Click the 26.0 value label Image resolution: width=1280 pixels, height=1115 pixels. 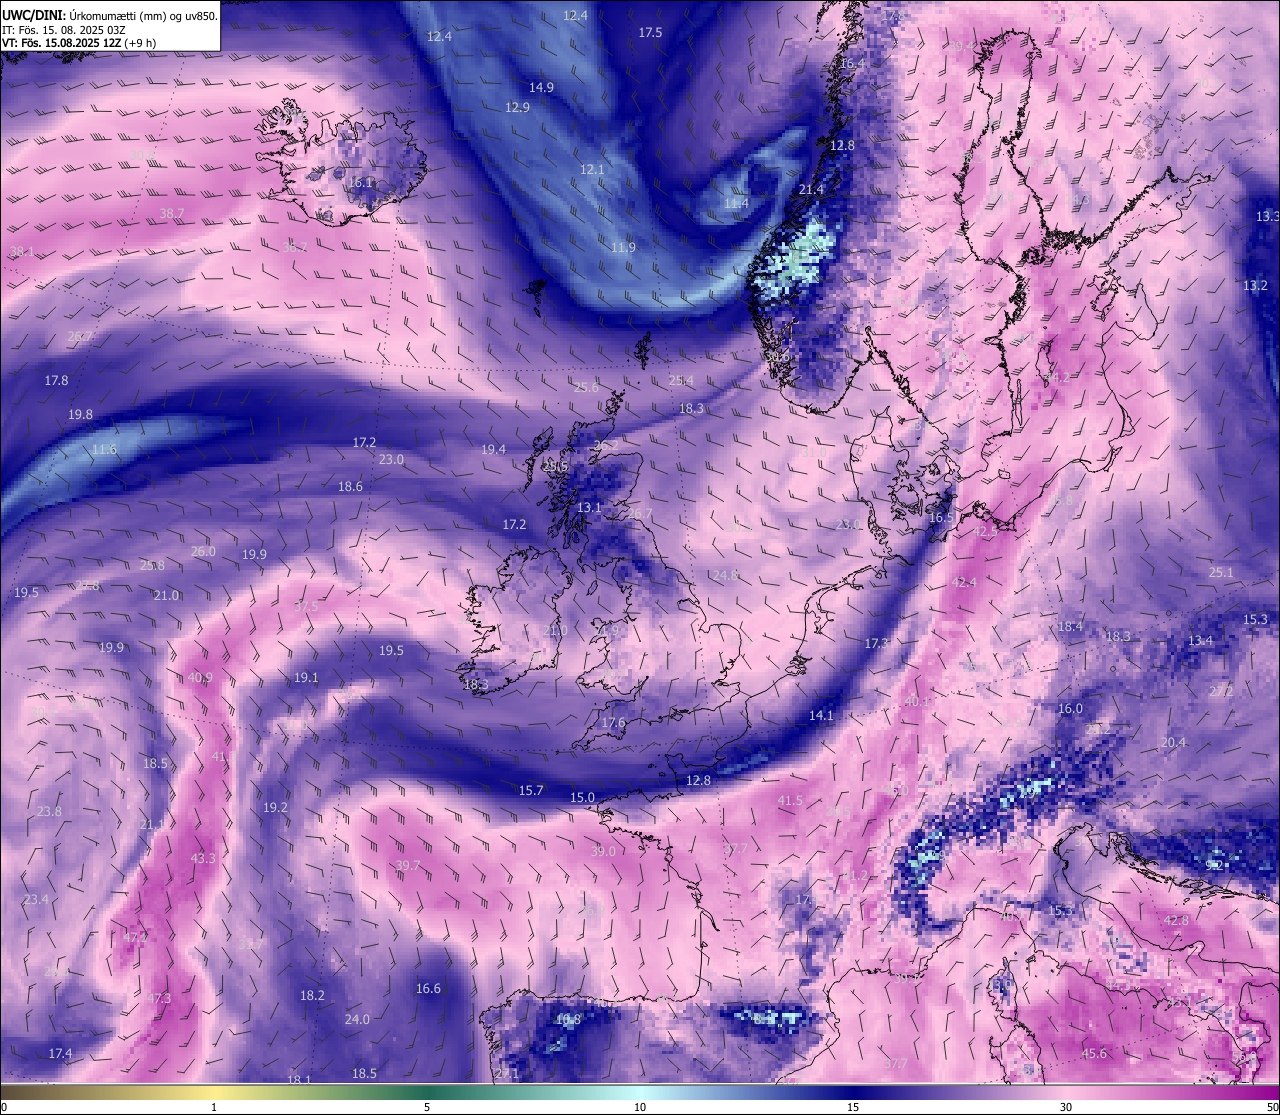click(x=203, y=551)
